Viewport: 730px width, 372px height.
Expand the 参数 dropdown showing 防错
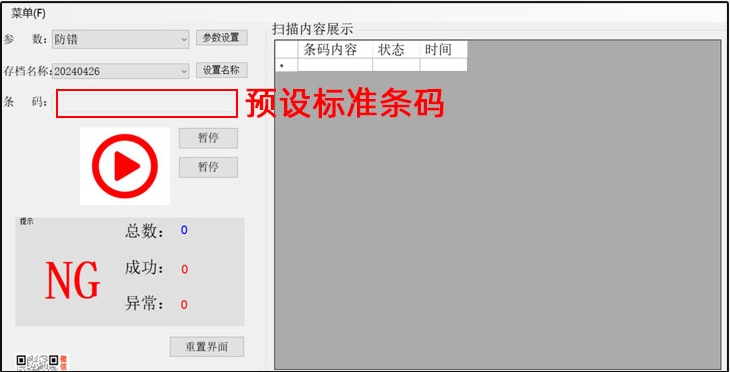click(x=121, y=40)
